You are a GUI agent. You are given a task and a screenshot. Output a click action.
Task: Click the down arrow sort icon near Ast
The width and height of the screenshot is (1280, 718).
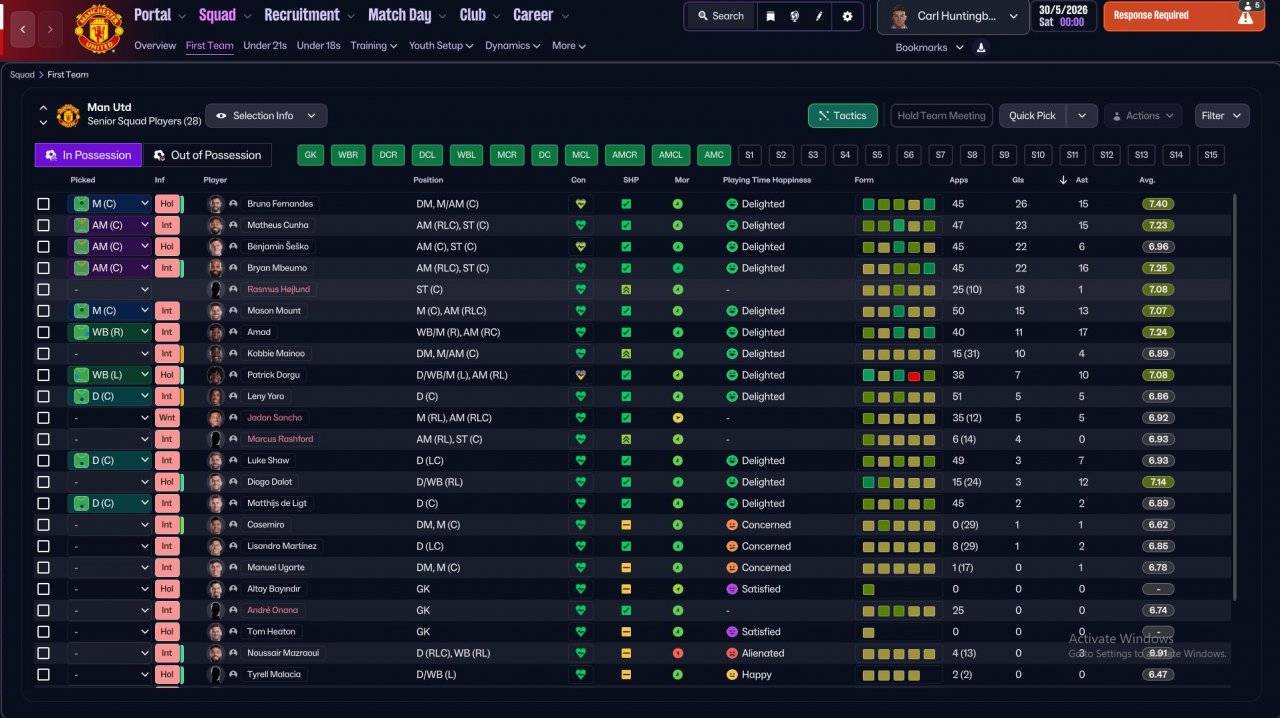click(x=1063, y=180)
